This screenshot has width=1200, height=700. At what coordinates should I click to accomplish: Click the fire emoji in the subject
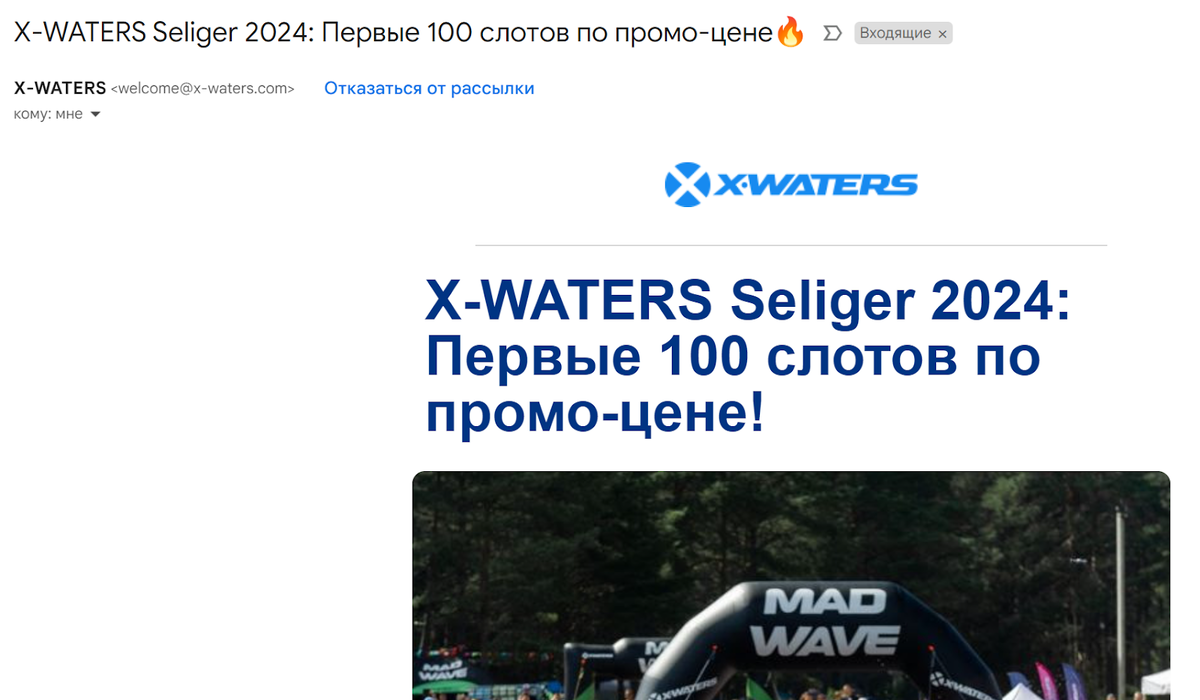pos(790,32)
